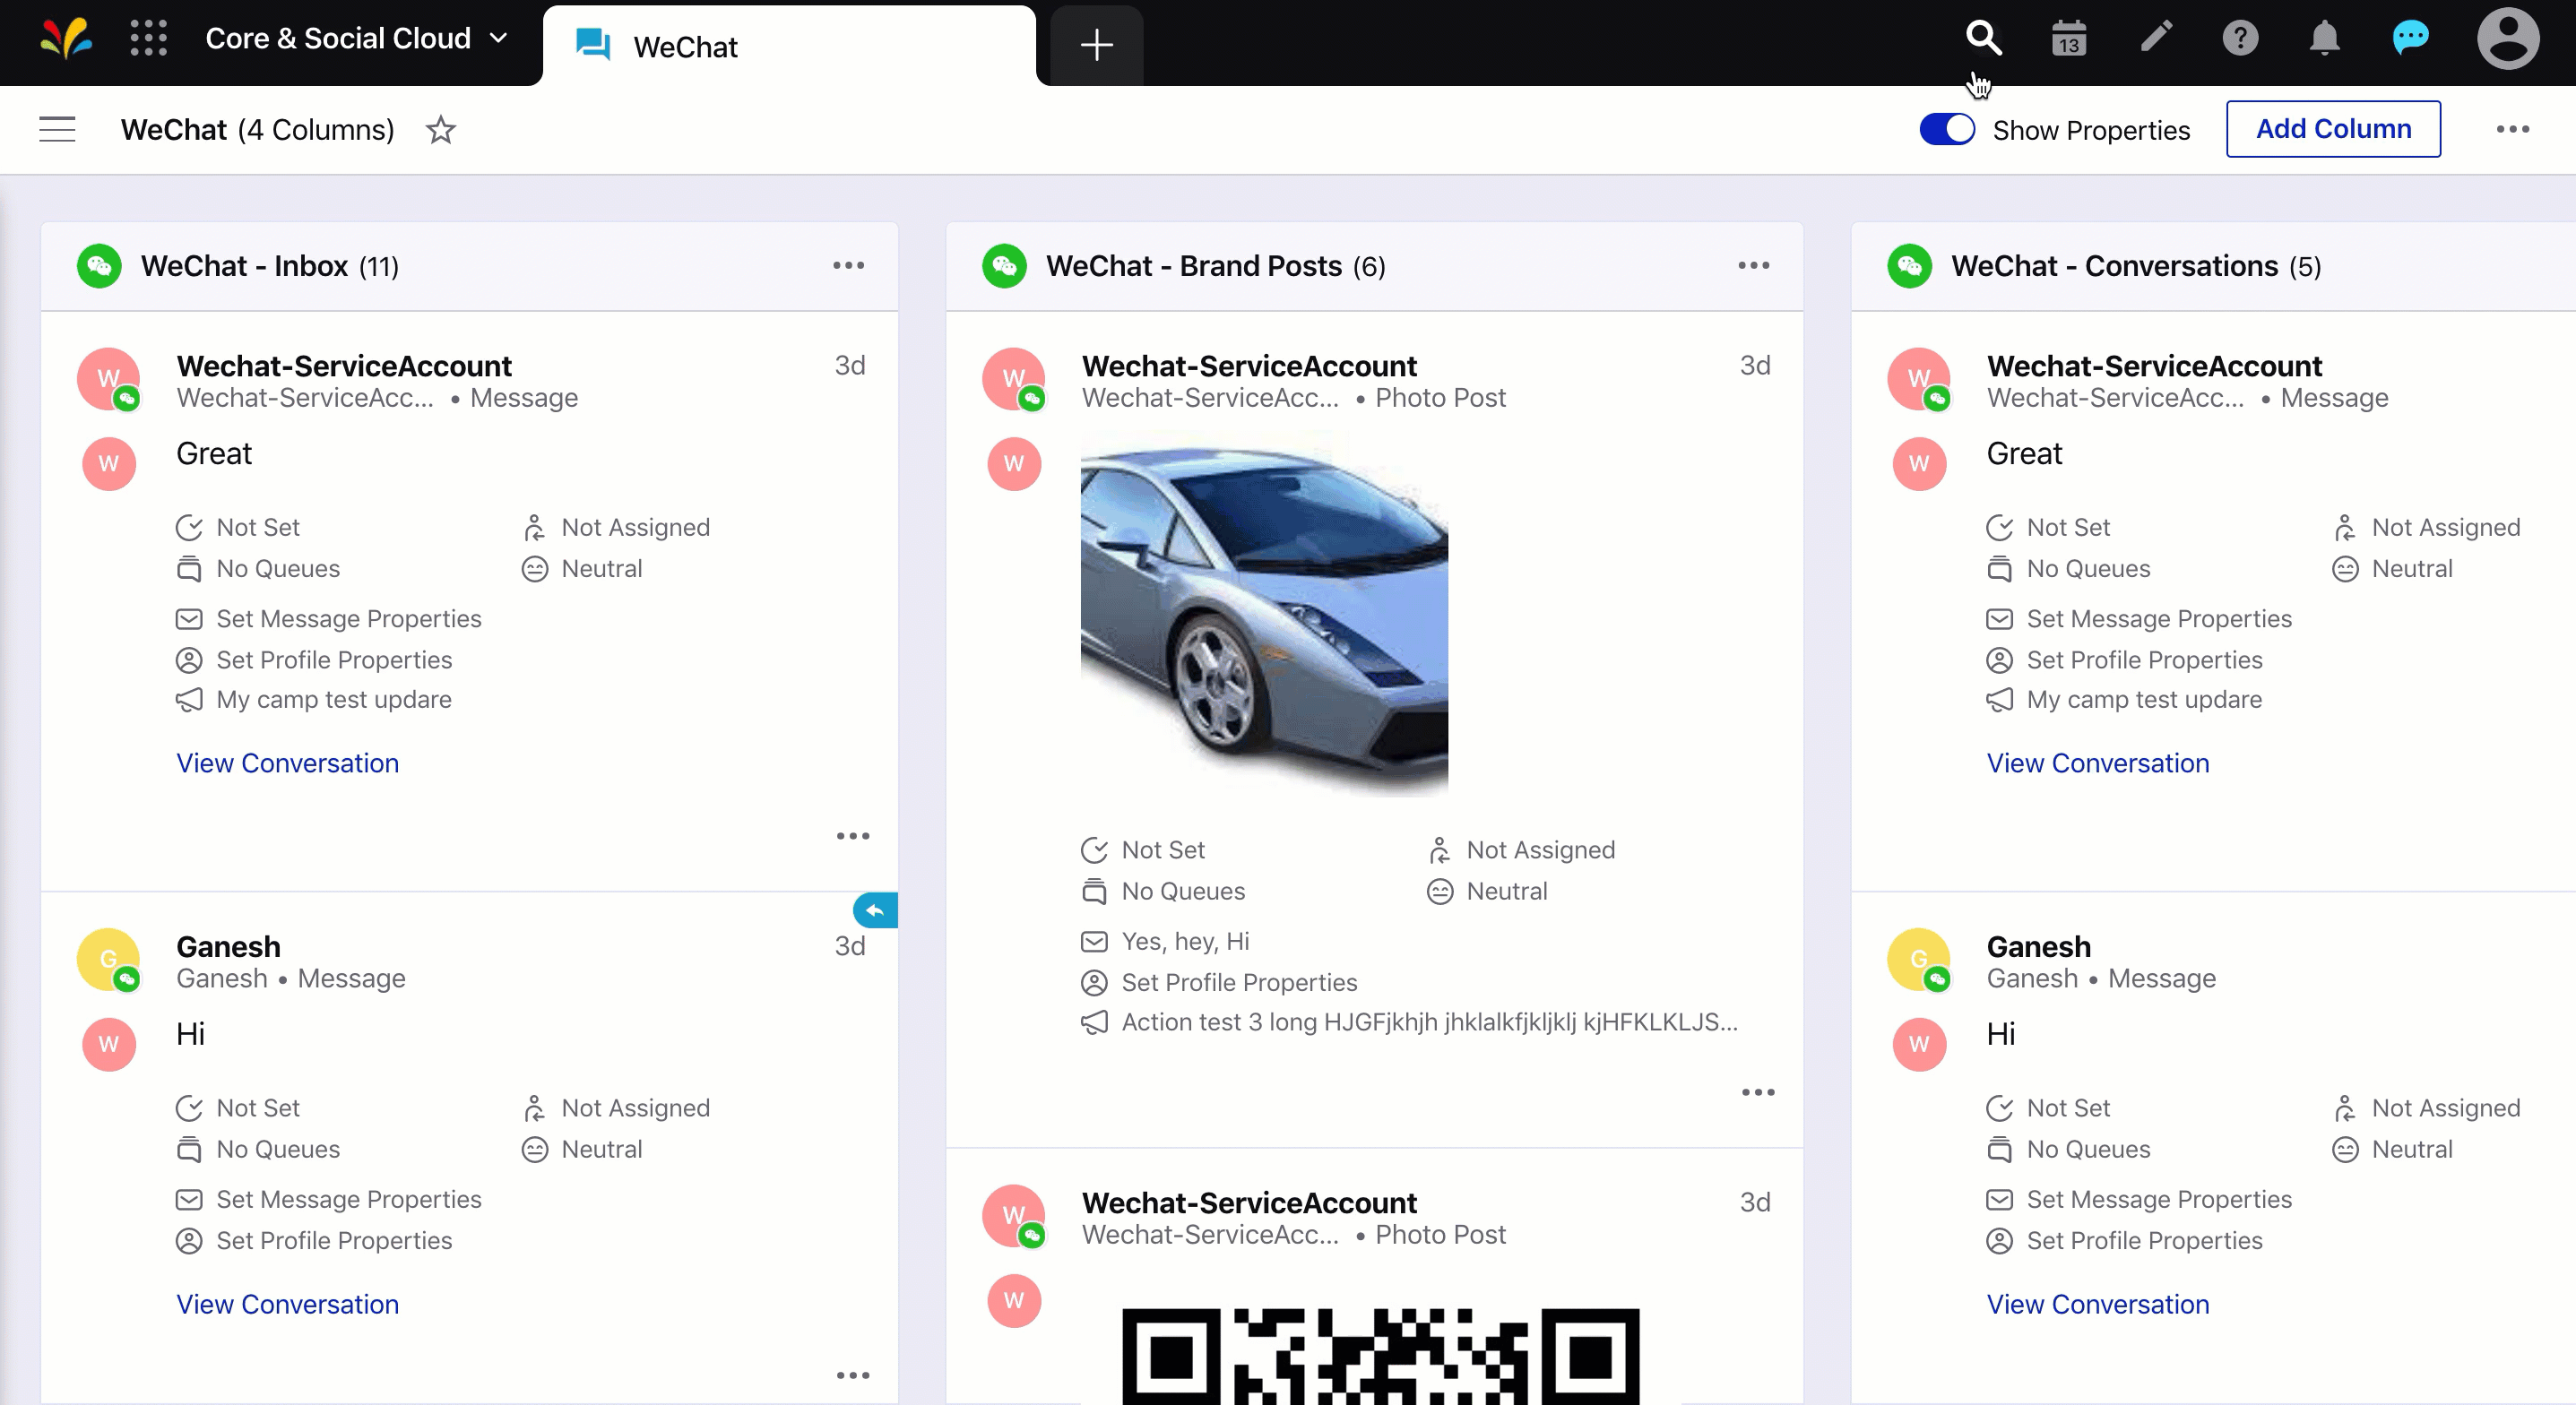Viewport: 2576px width, 1405px height.
Task: Open options menu for Ganesh message in Inbox
Action: 852,1376
